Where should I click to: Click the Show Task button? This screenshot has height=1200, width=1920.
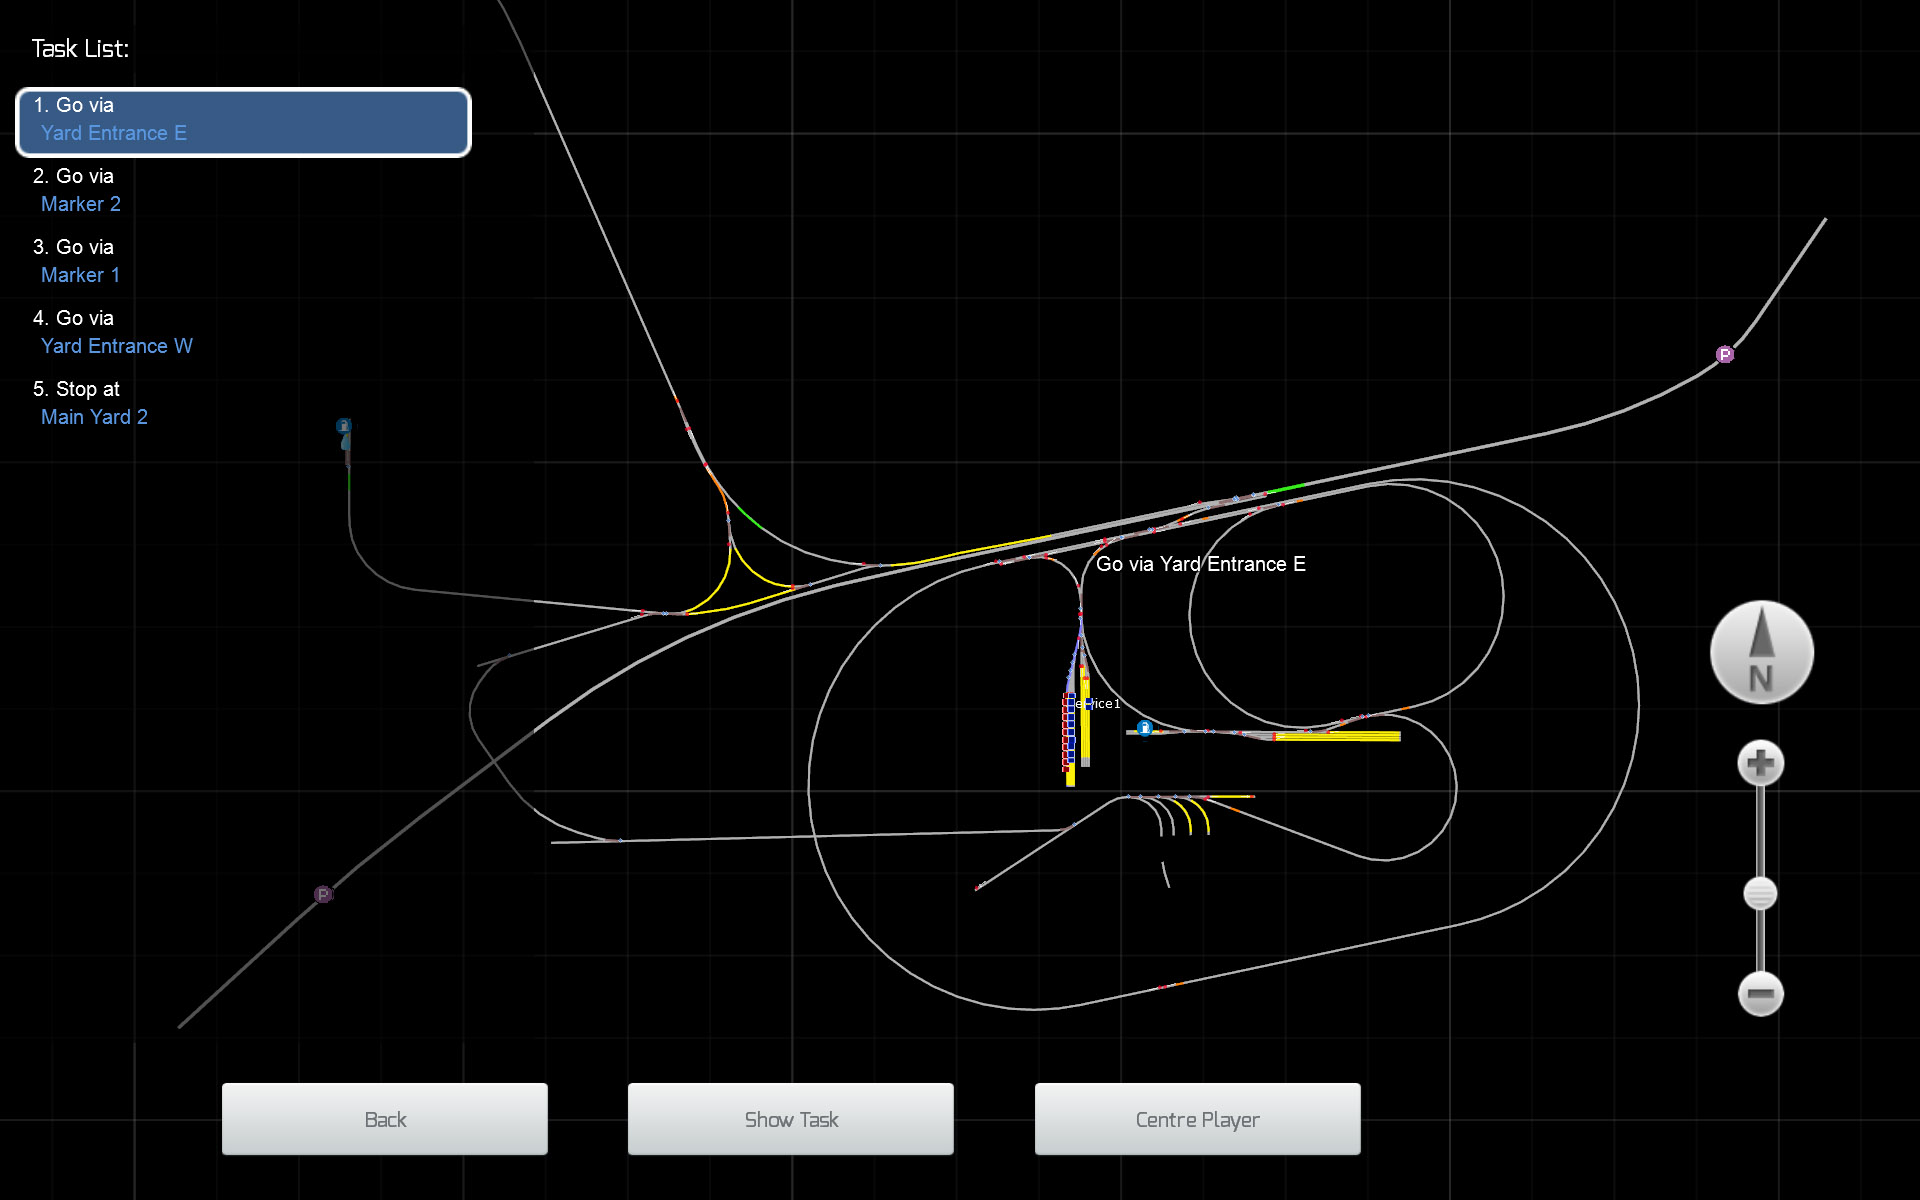[x=791, y=1119]
